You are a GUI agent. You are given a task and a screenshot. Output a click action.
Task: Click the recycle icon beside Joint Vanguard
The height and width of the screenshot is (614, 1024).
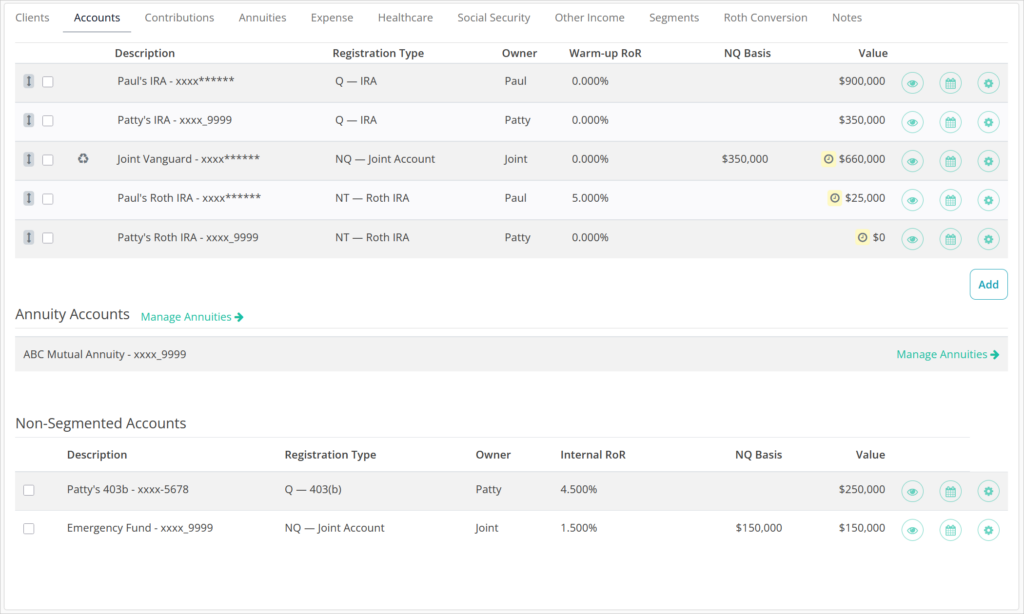pos(83,159)
